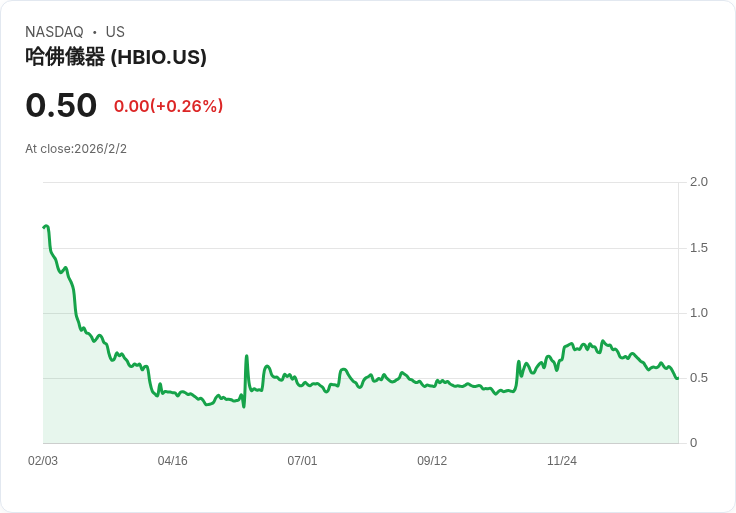The width and height of the screenshot is (736, 513).
Task: Click the chart line's starting peak near 02/03
Action: tap(46, 227)
